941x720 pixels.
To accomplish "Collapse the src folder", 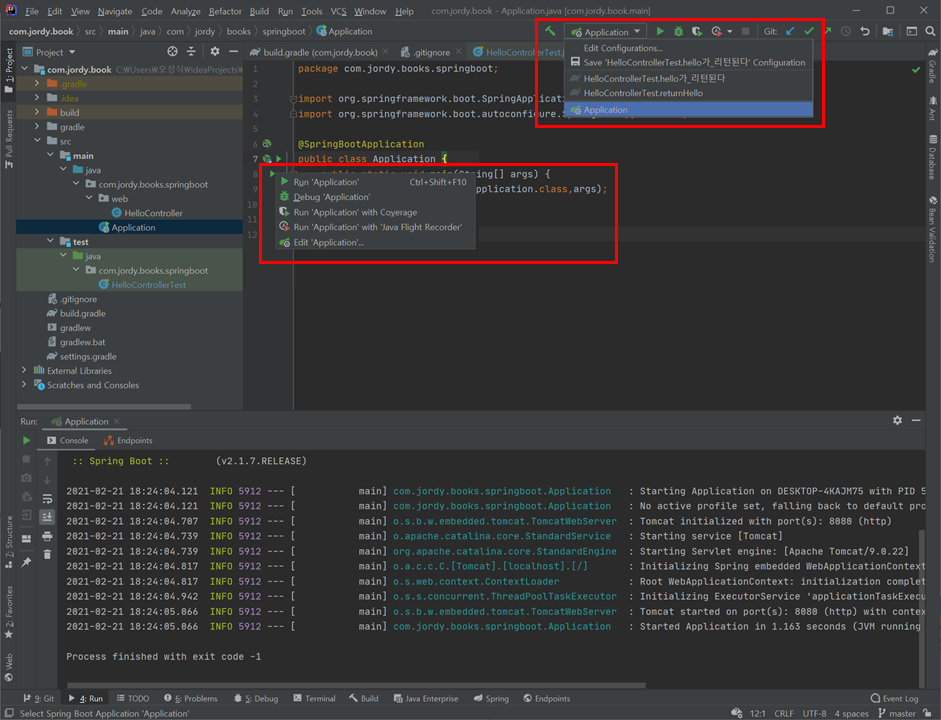I will click(37, 141).
